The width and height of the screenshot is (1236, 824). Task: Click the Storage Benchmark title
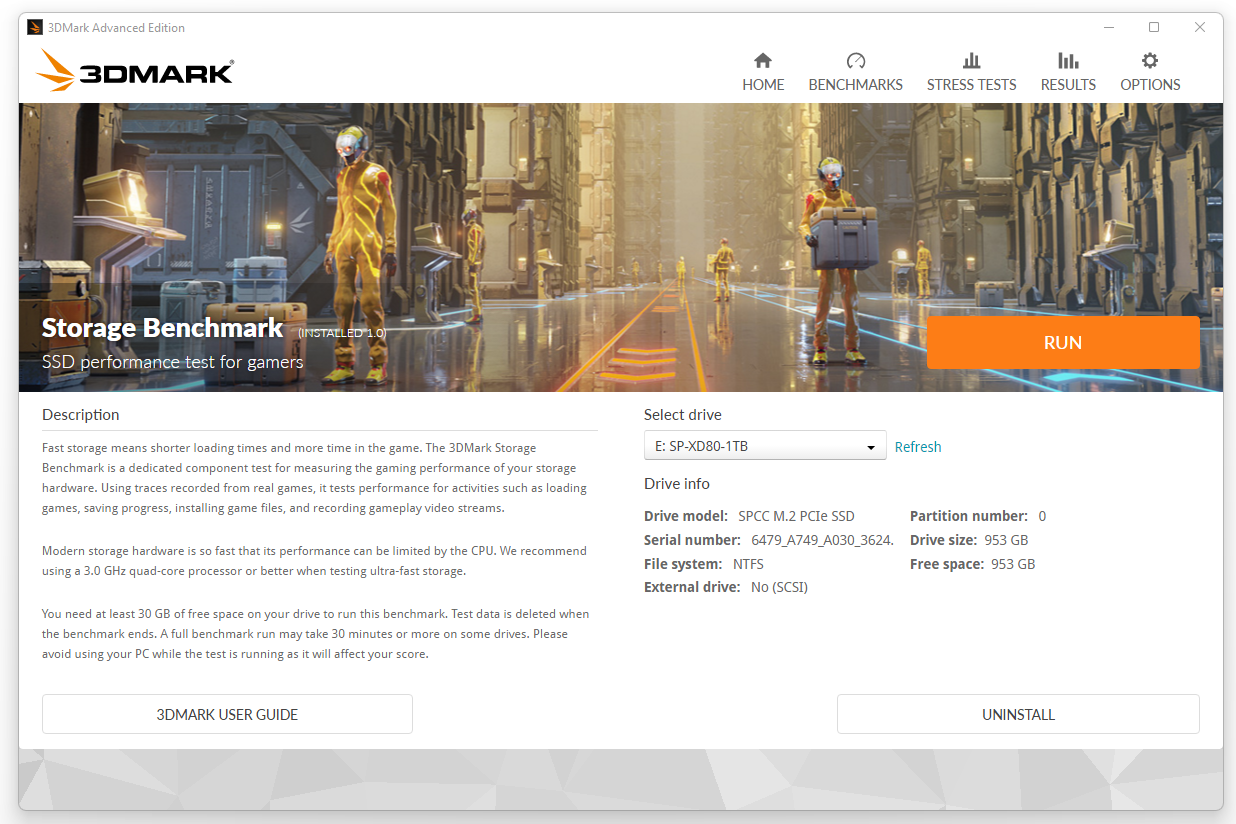[x=163, y=328]
